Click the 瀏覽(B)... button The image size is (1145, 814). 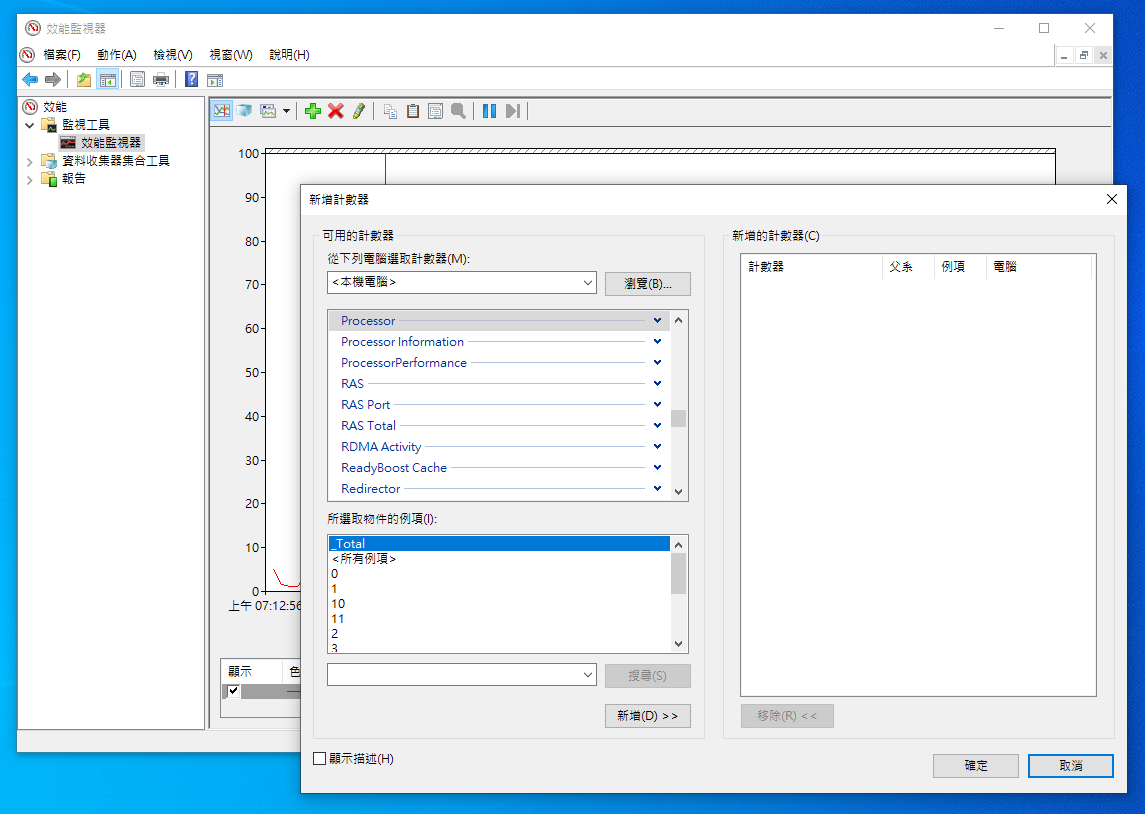[x=647, y=283]
